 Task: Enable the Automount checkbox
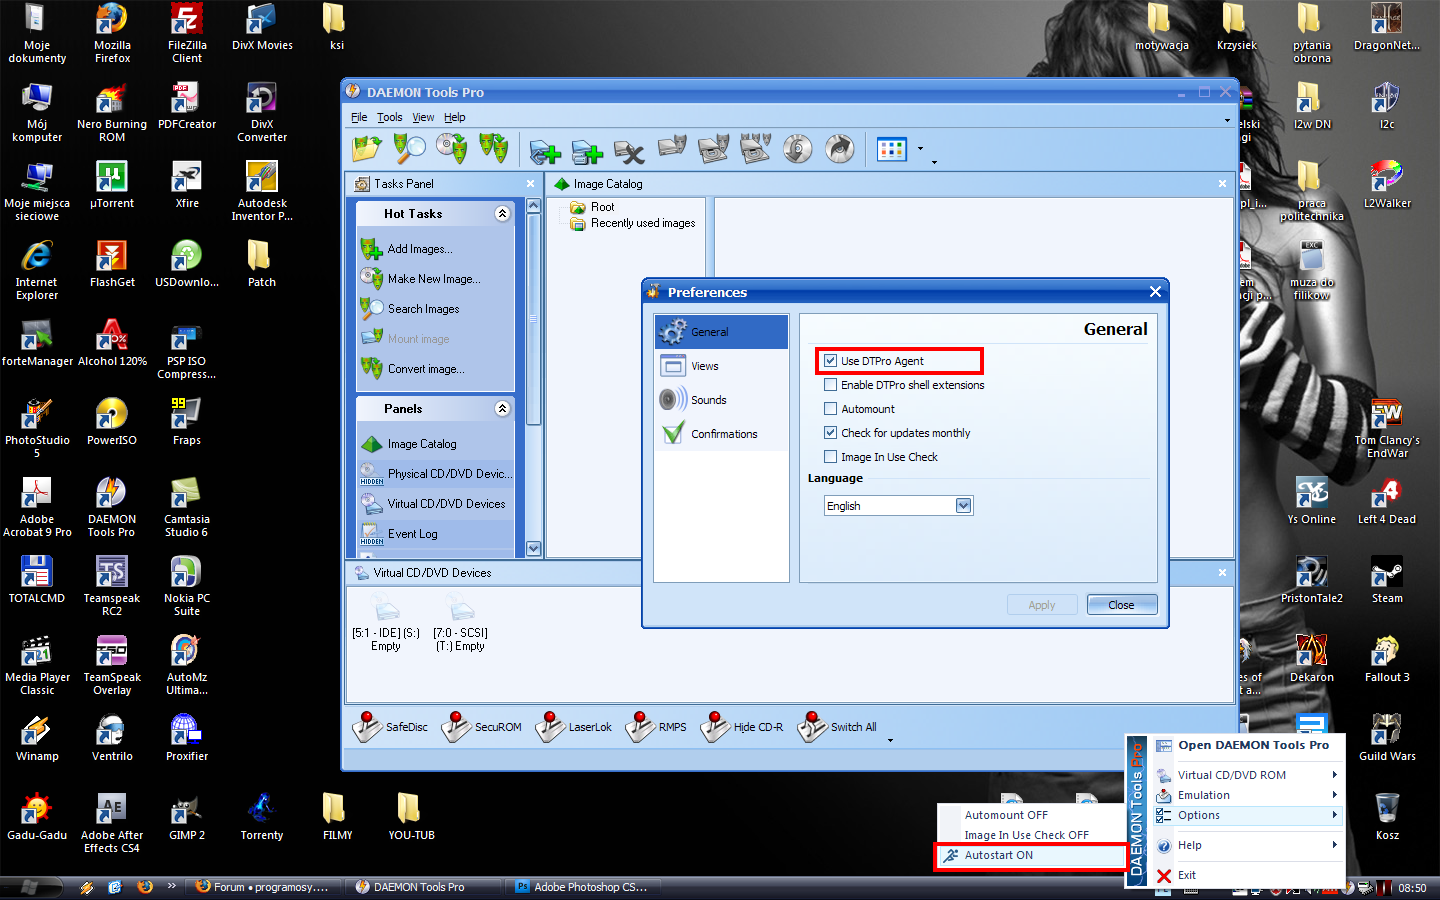pos(830,409)
